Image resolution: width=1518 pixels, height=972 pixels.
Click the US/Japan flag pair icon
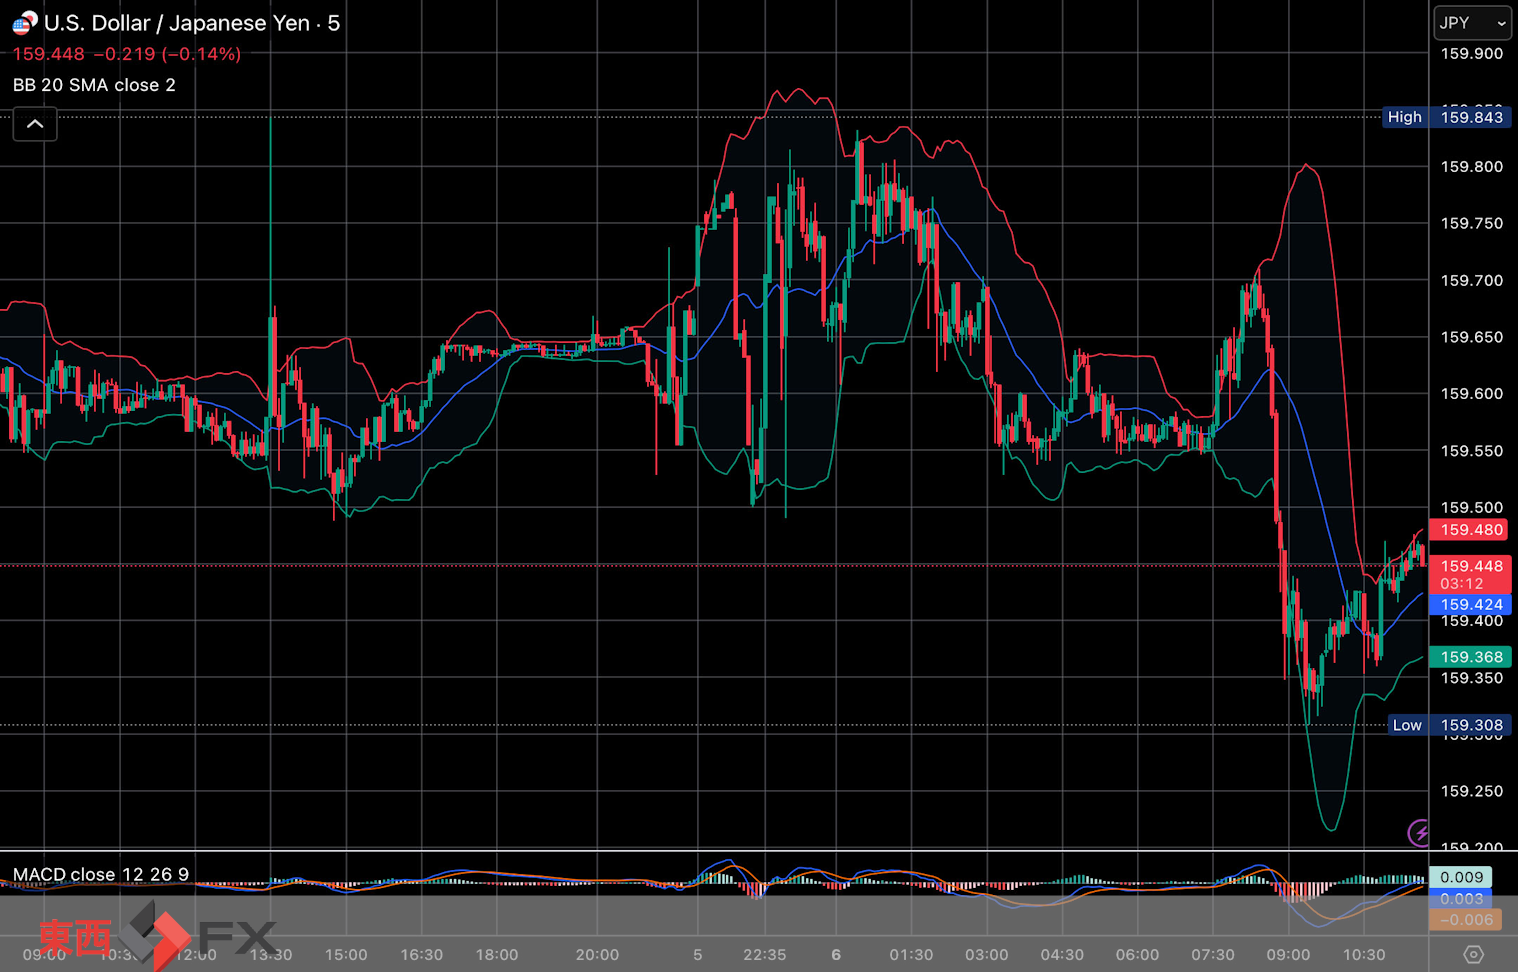click(x=24, y=23)
